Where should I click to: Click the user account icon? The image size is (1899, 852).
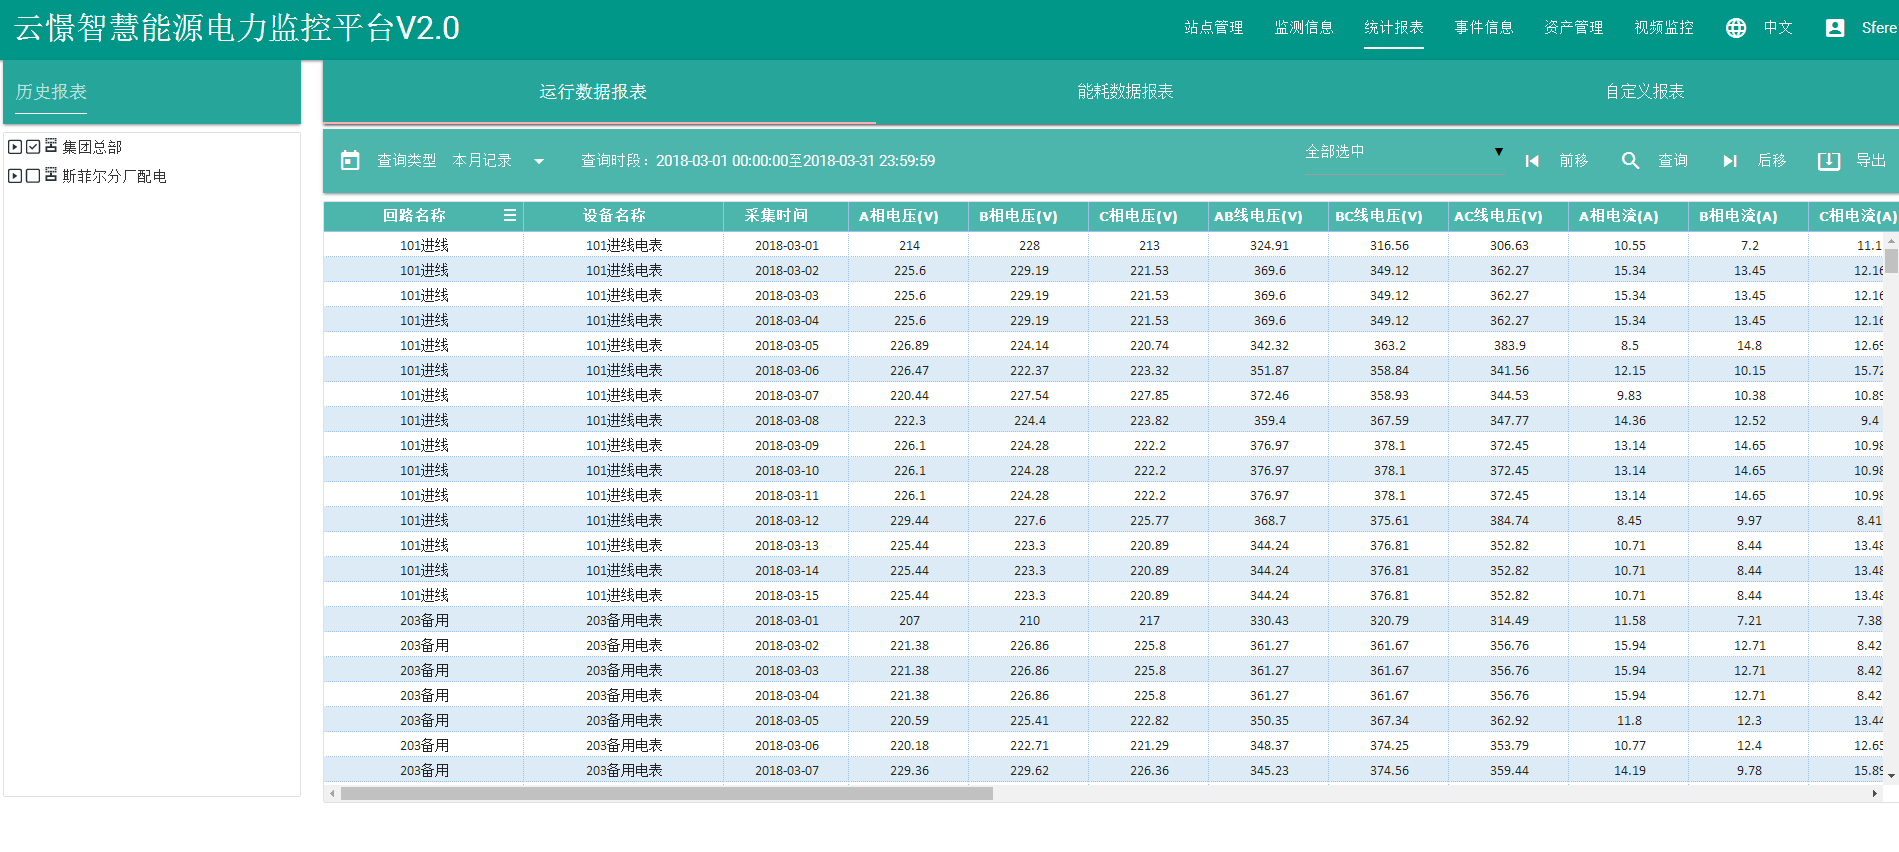point(1835,28)
